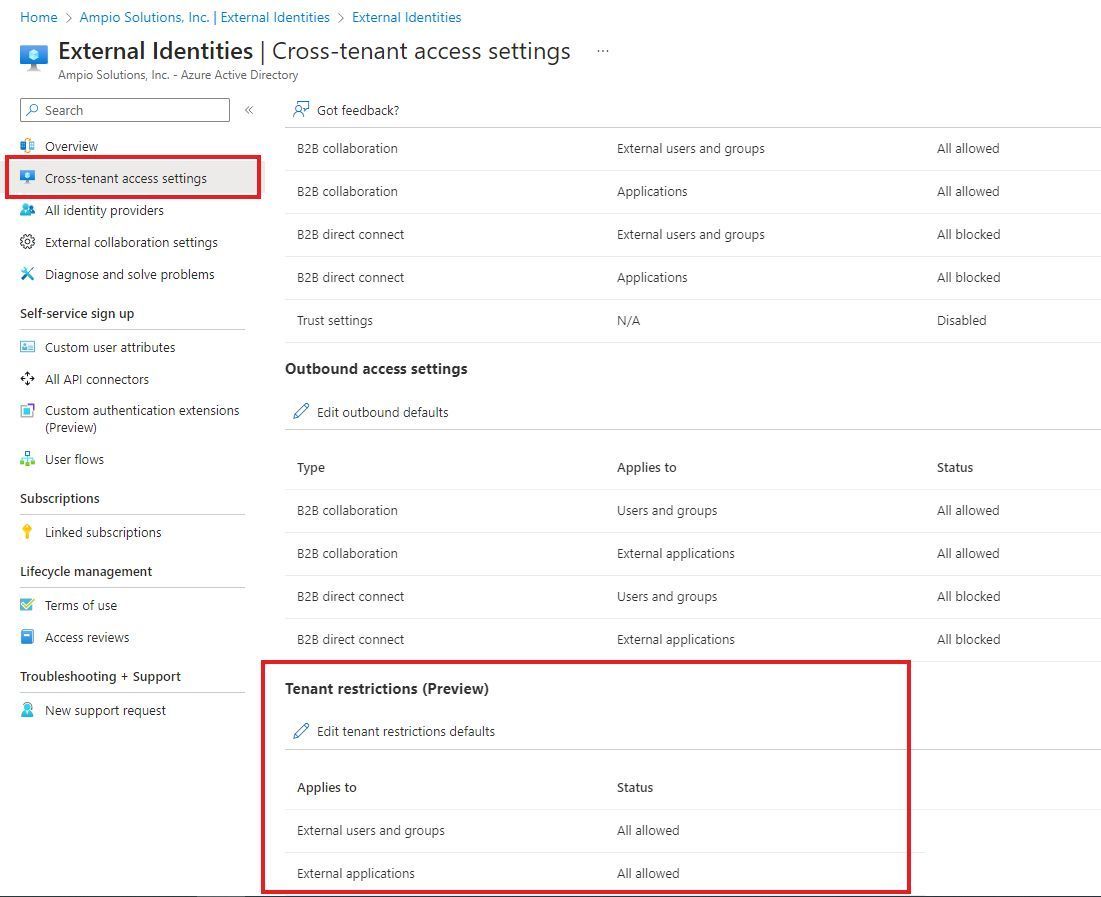
Task: Click the Linked subscriptions key icon
Action: point(29,532)
